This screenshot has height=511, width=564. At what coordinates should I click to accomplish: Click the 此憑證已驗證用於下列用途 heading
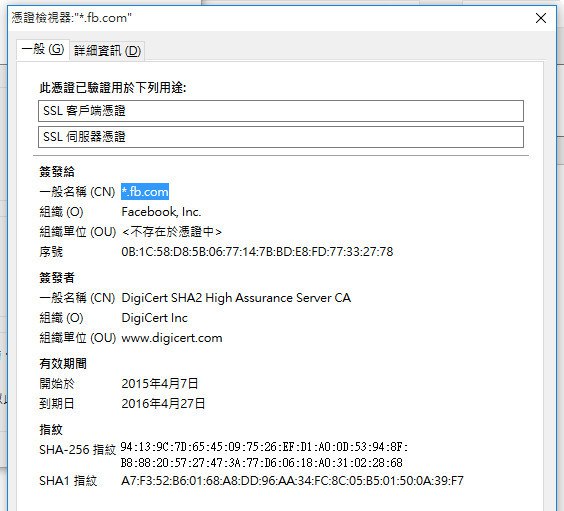click(113, 87)
